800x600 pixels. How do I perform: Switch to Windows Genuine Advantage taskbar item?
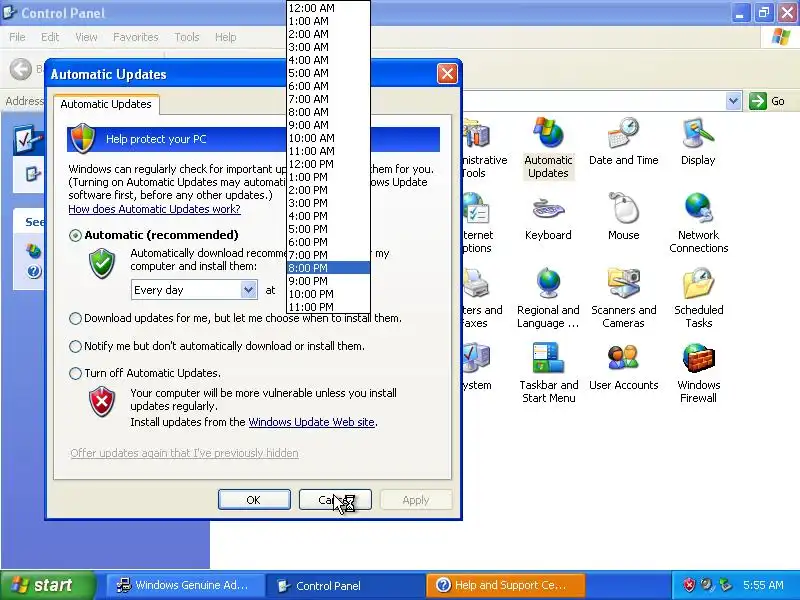184,585
